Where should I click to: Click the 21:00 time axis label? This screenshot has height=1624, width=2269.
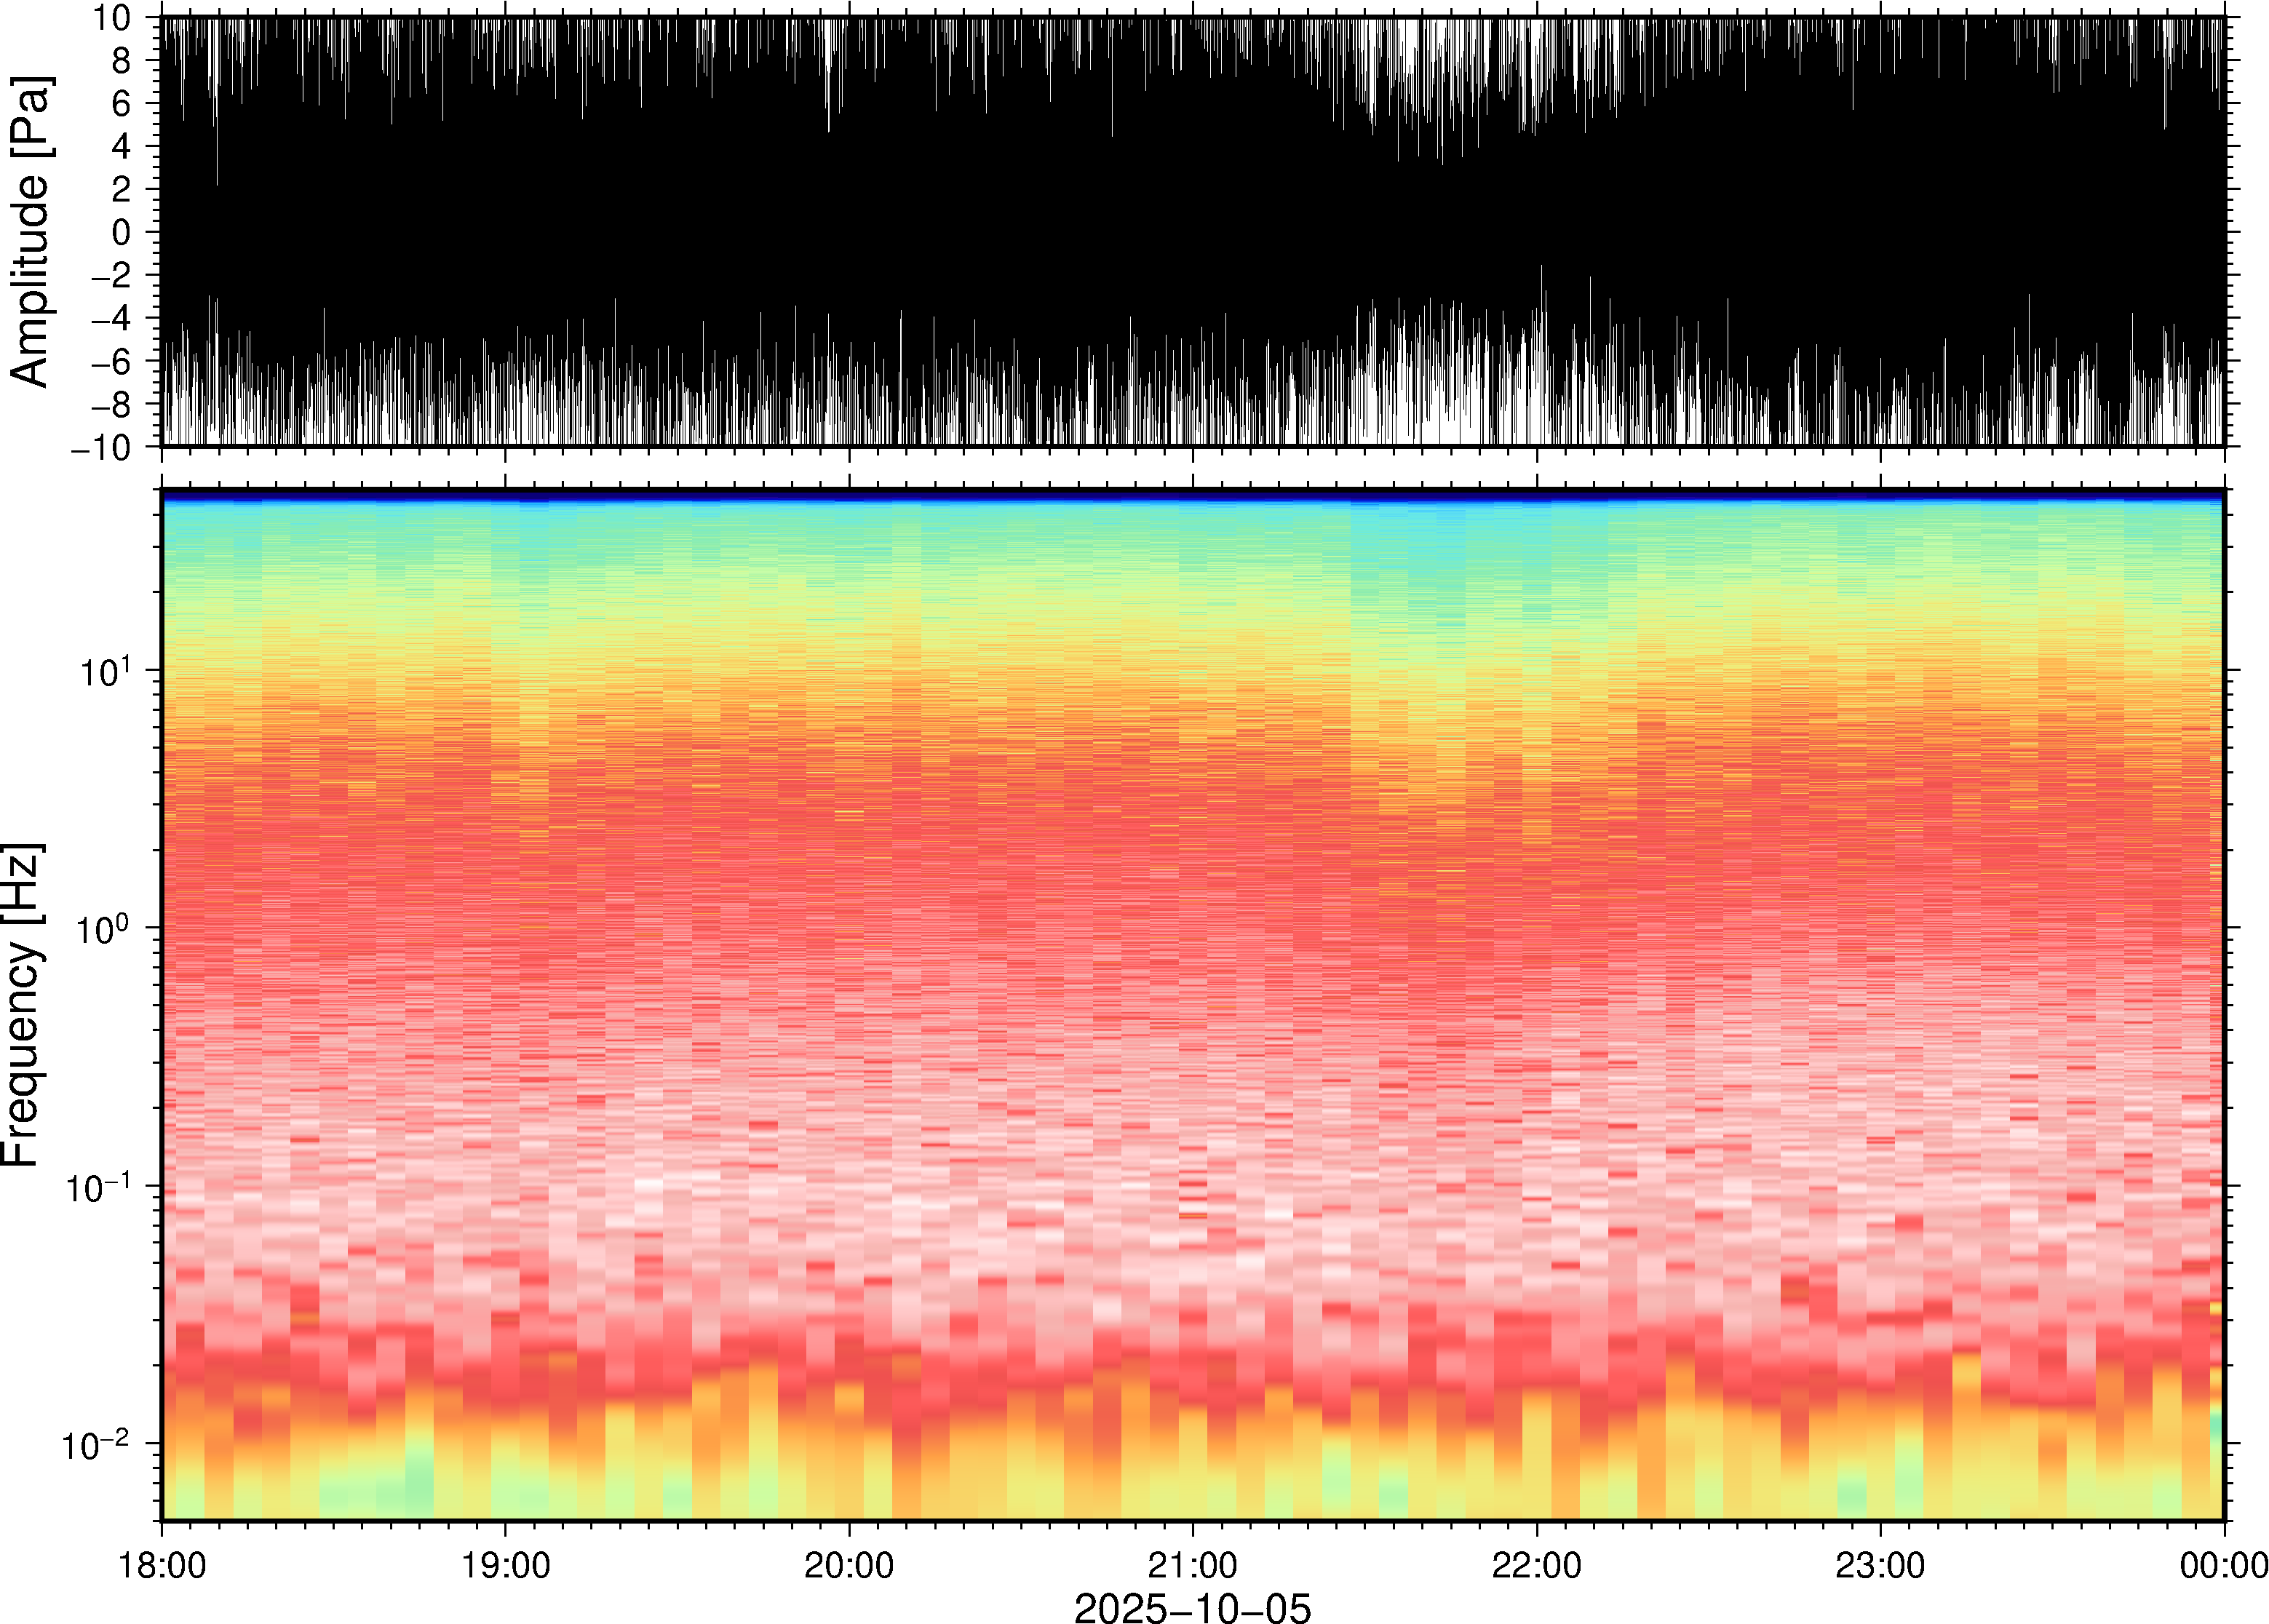tap(1192, 1565)
